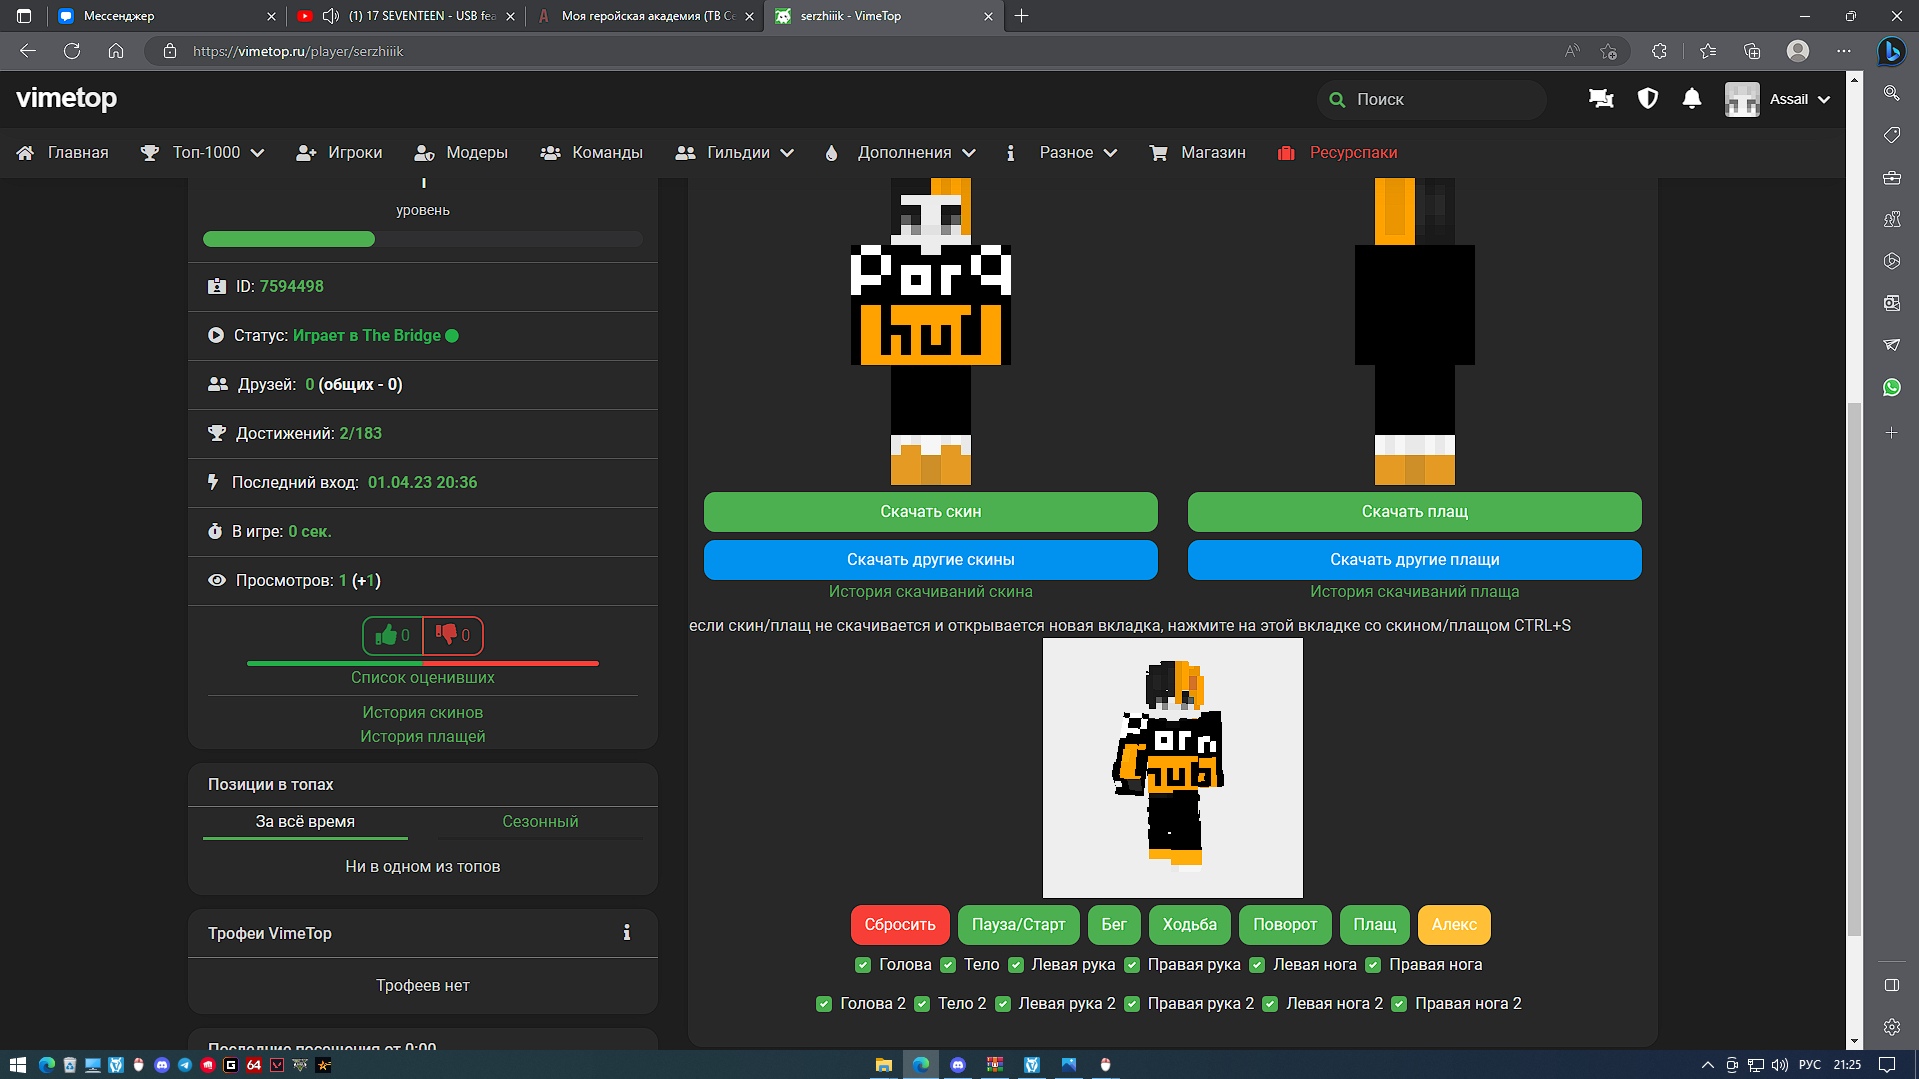Open WhatsApp in the Edge sidebar
This screenshot has width=1919, height=1079.
point(1891,387)
